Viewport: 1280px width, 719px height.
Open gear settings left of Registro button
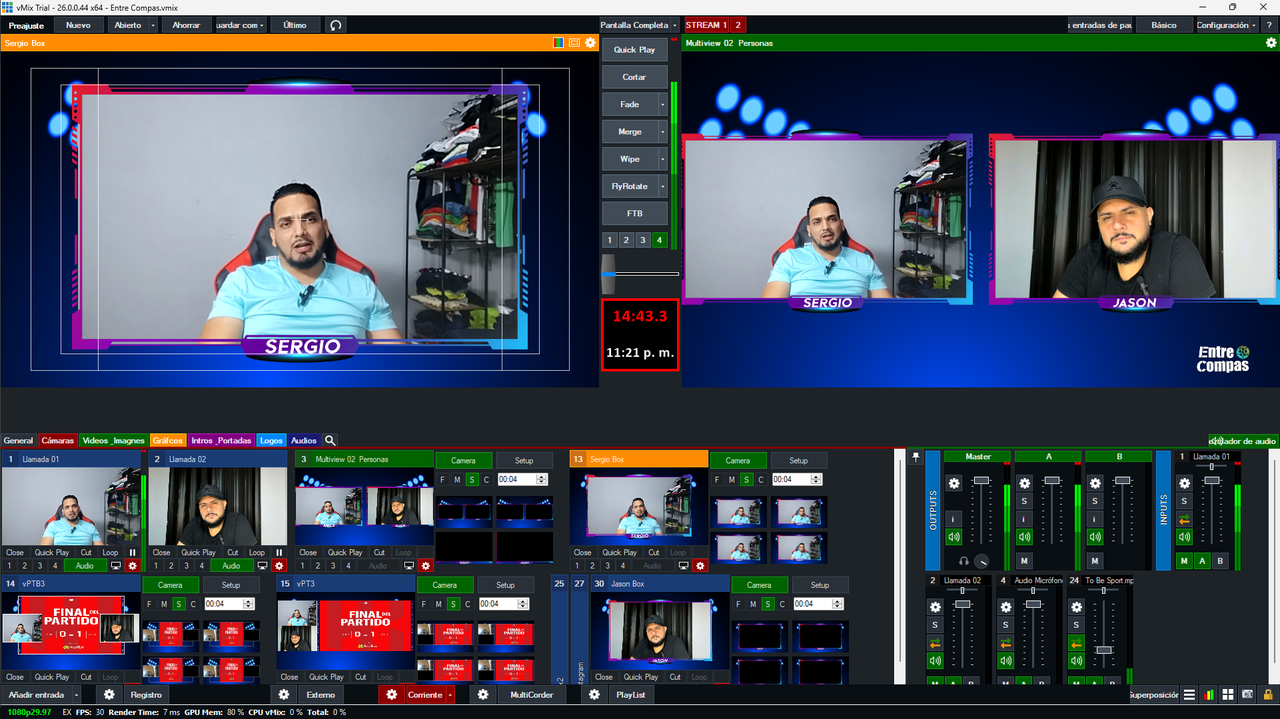click(x=110, y=694)
